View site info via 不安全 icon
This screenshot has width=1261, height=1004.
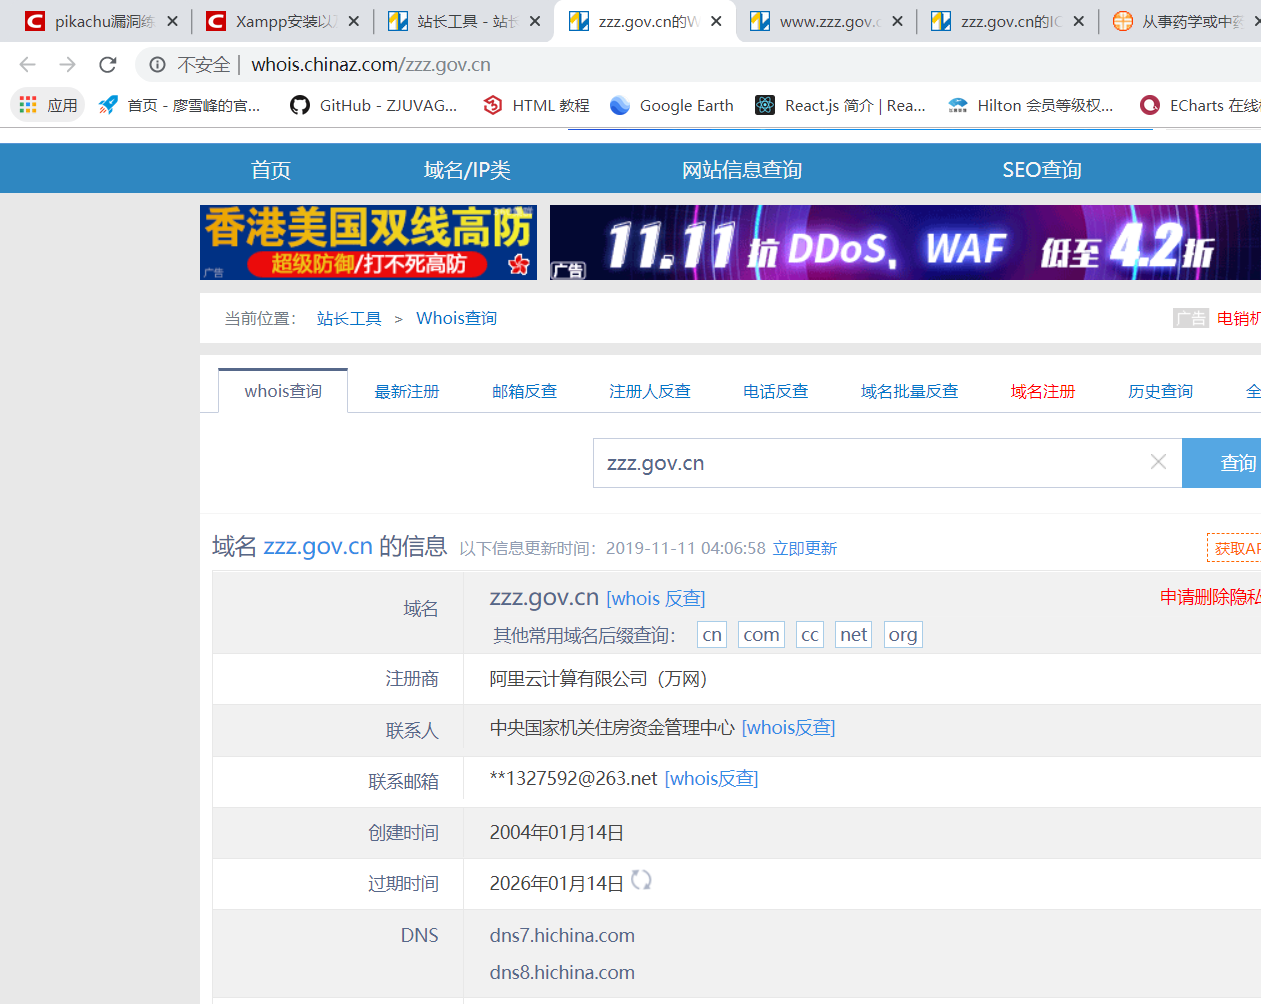tap(157, 65)
